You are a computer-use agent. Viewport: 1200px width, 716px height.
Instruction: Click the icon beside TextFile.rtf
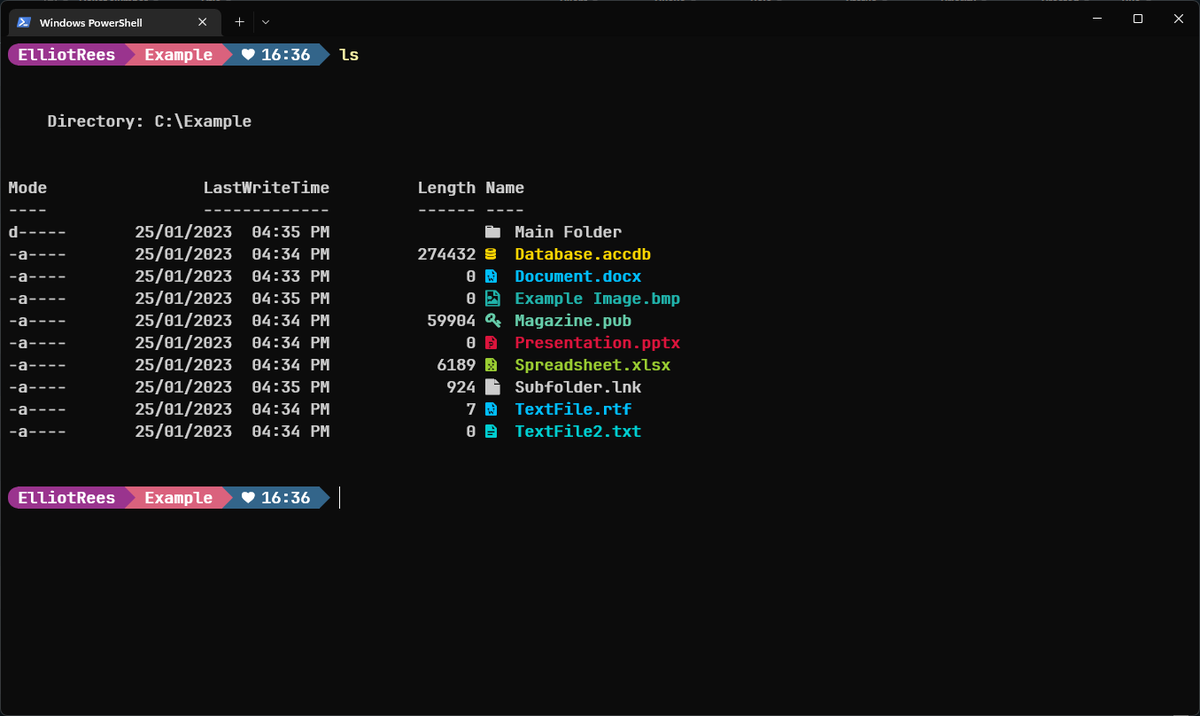point(491,409)
